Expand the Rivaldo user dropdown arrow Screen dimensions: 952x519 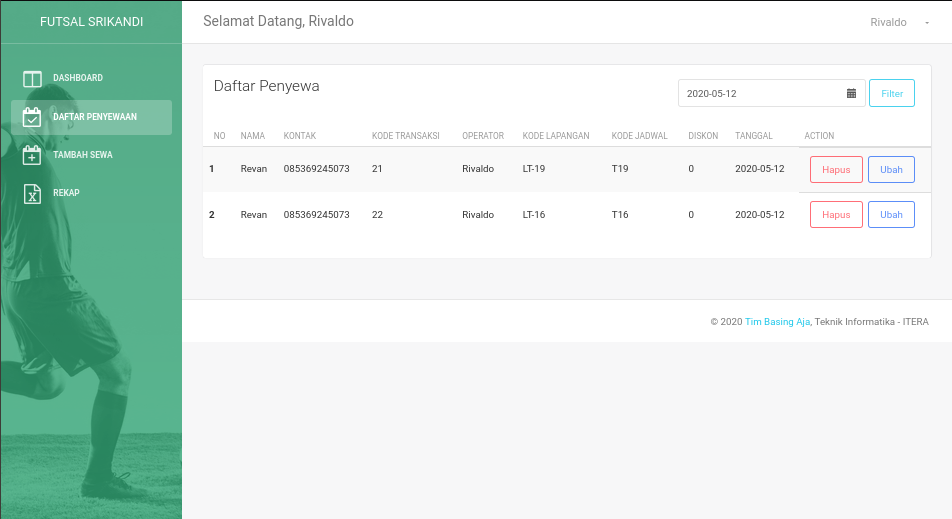point(927,22)
